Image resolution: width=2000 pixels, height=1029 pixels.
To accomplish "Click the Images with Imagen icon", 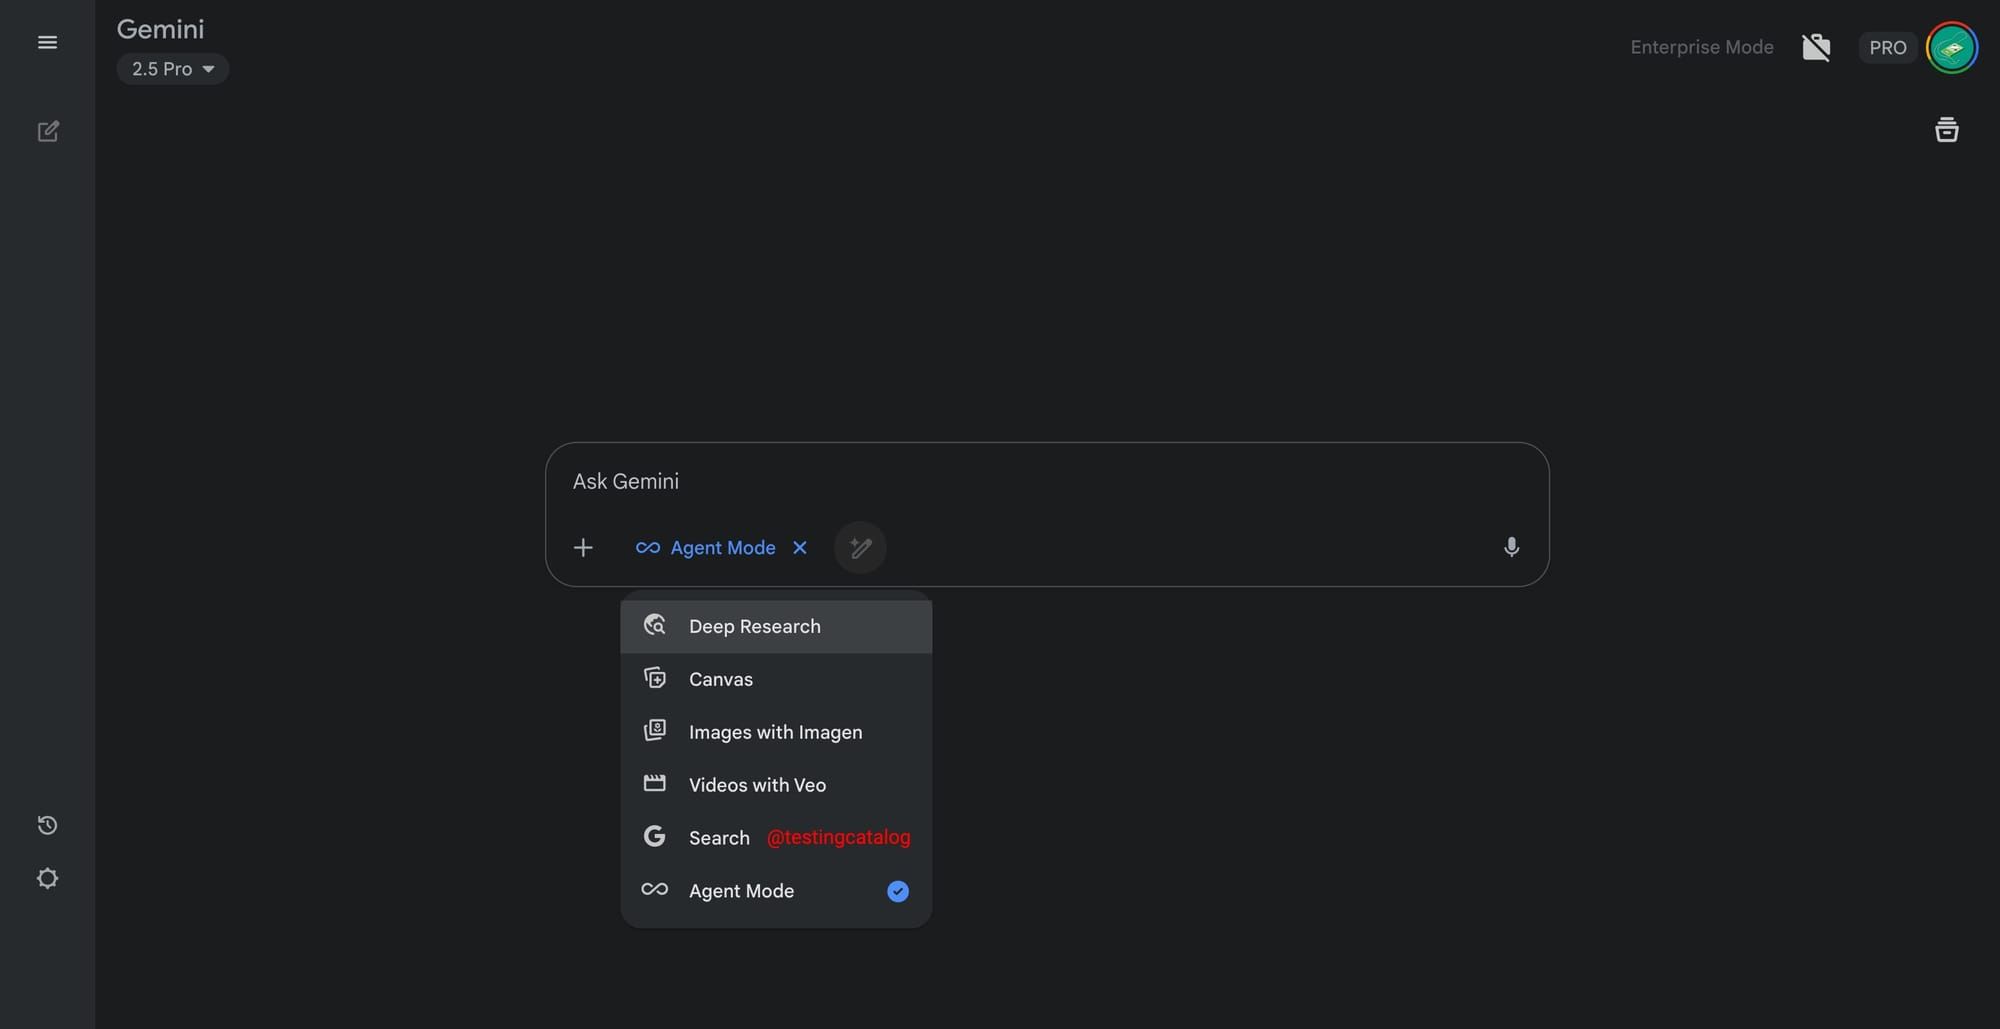I will [655, 731].
